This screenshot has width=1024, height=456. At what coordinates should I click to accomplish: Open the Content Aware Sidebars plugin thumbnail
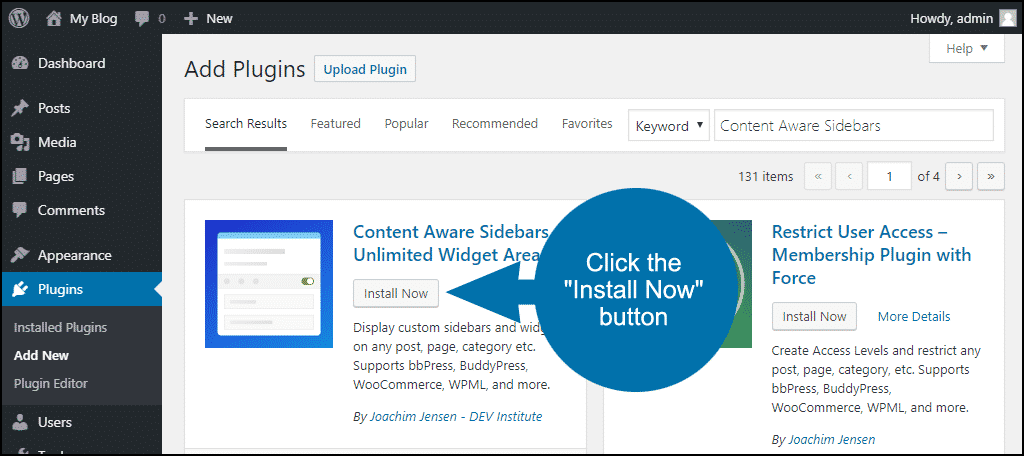[269, 284]
